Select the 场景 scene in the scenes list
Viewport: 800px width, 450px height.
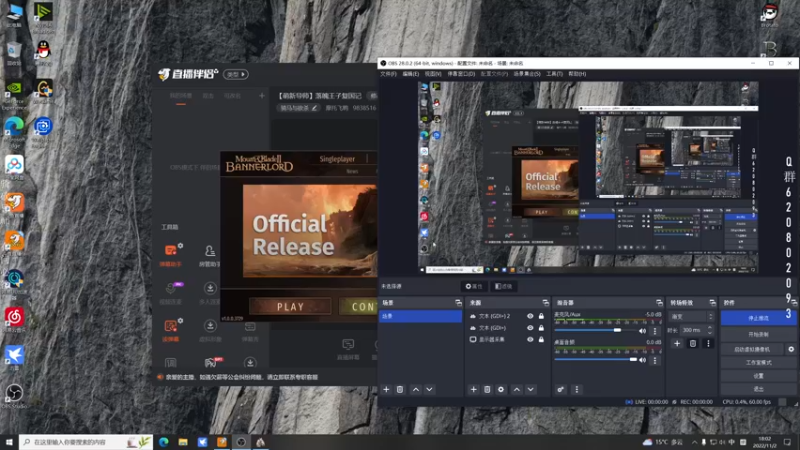(420, 316)
